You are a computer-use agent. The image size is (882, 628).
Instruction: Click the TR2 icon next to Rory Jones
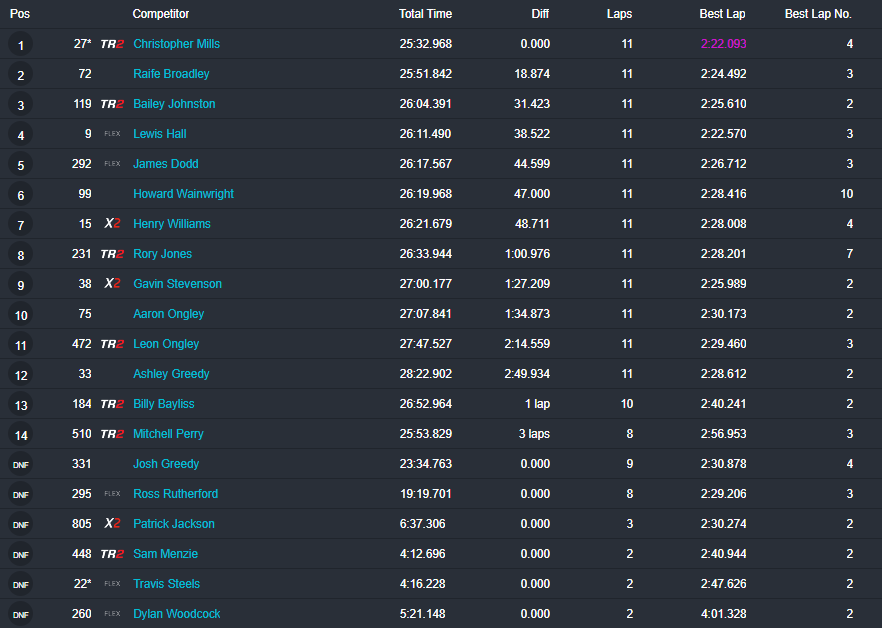click(112, 254)
